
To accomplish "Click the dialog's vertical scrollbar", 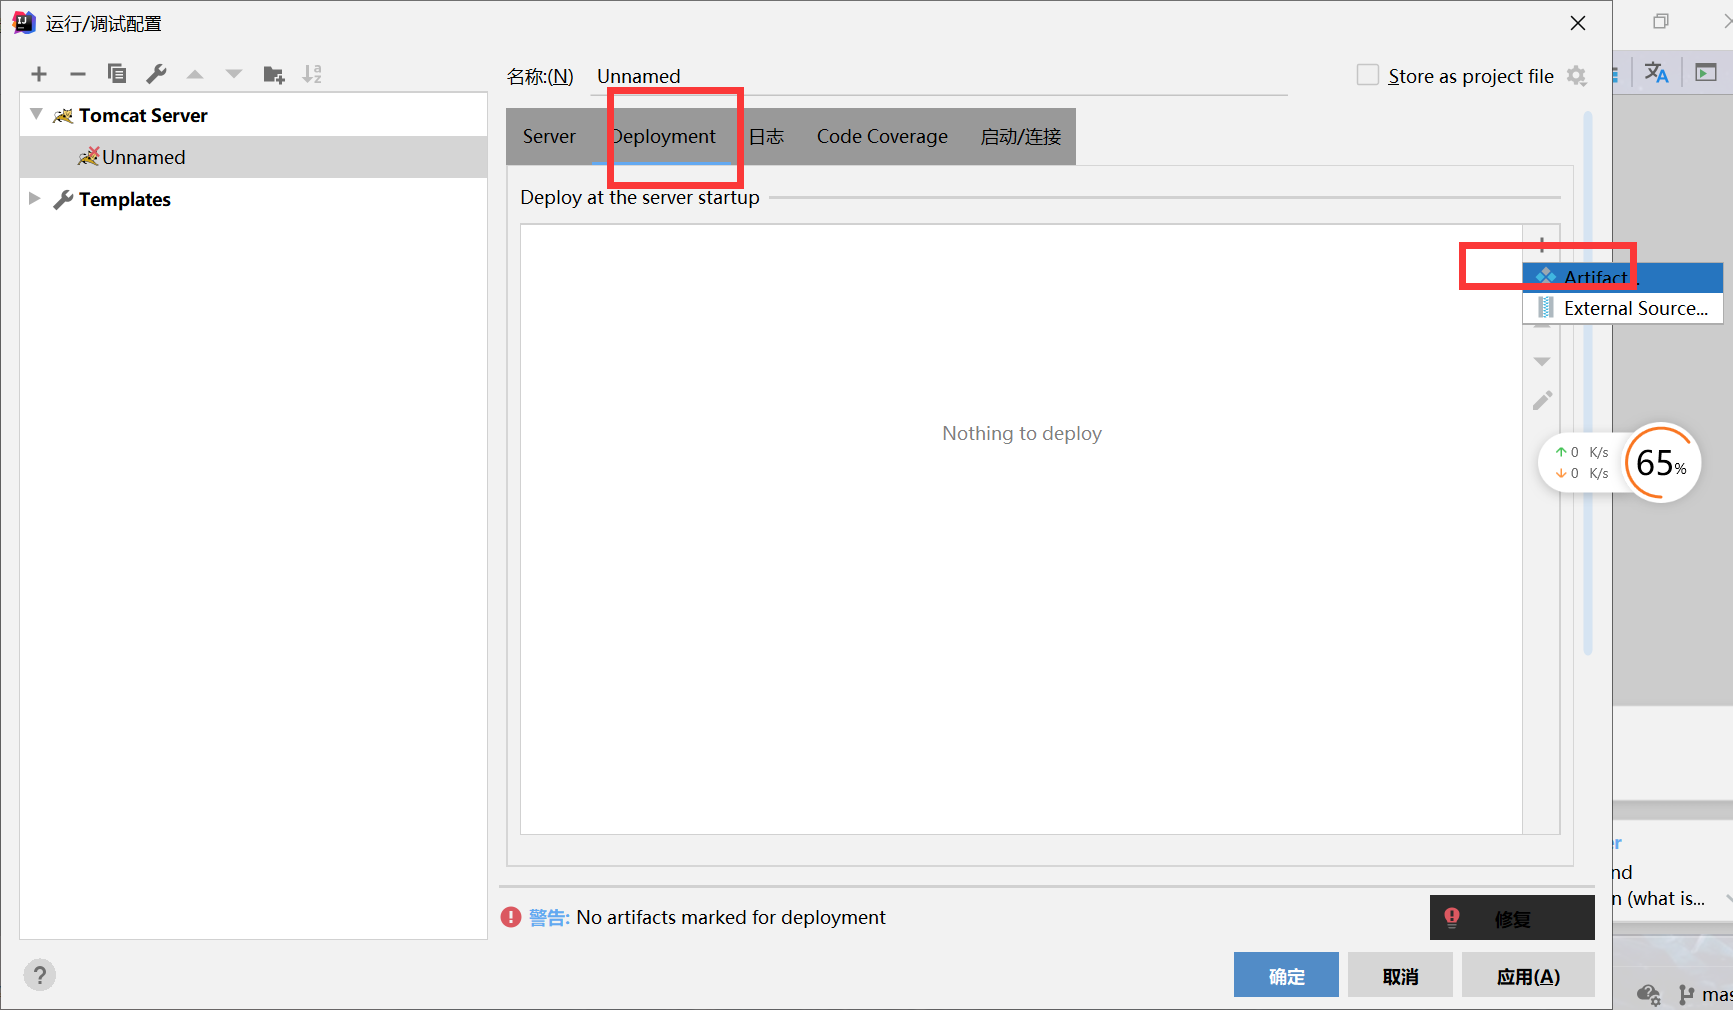I will pos(1588,384).
